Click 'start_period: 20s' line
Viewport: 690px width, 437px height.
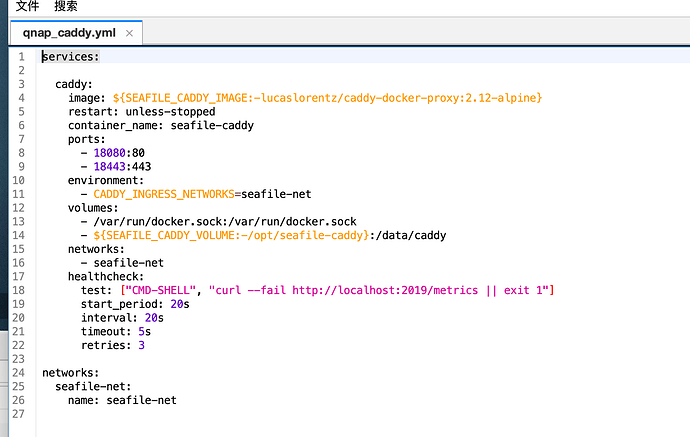(x=135, y=304)
